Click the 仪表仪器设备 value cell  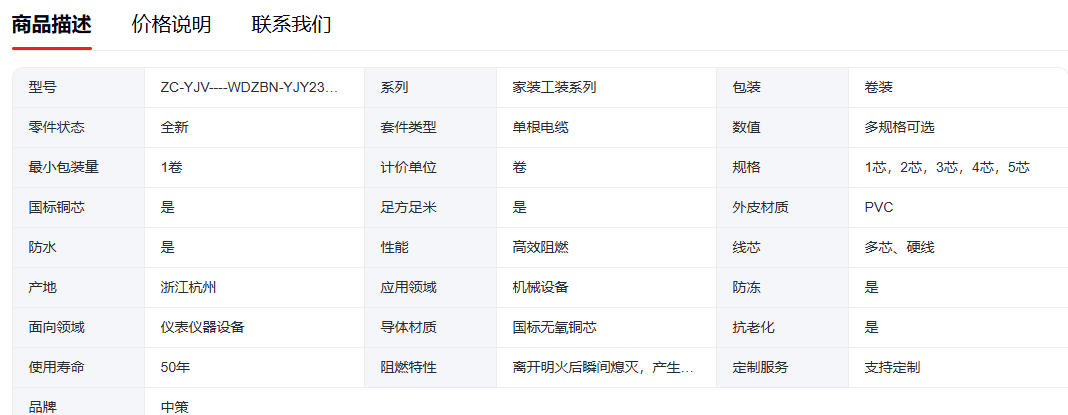click(x=202, y=327)
